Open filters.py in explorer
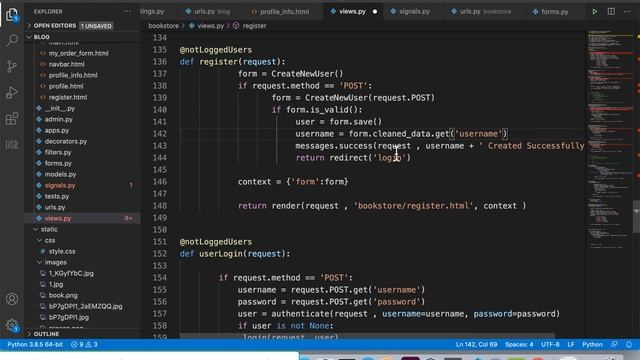640x360 pixels. pos(58,152)
